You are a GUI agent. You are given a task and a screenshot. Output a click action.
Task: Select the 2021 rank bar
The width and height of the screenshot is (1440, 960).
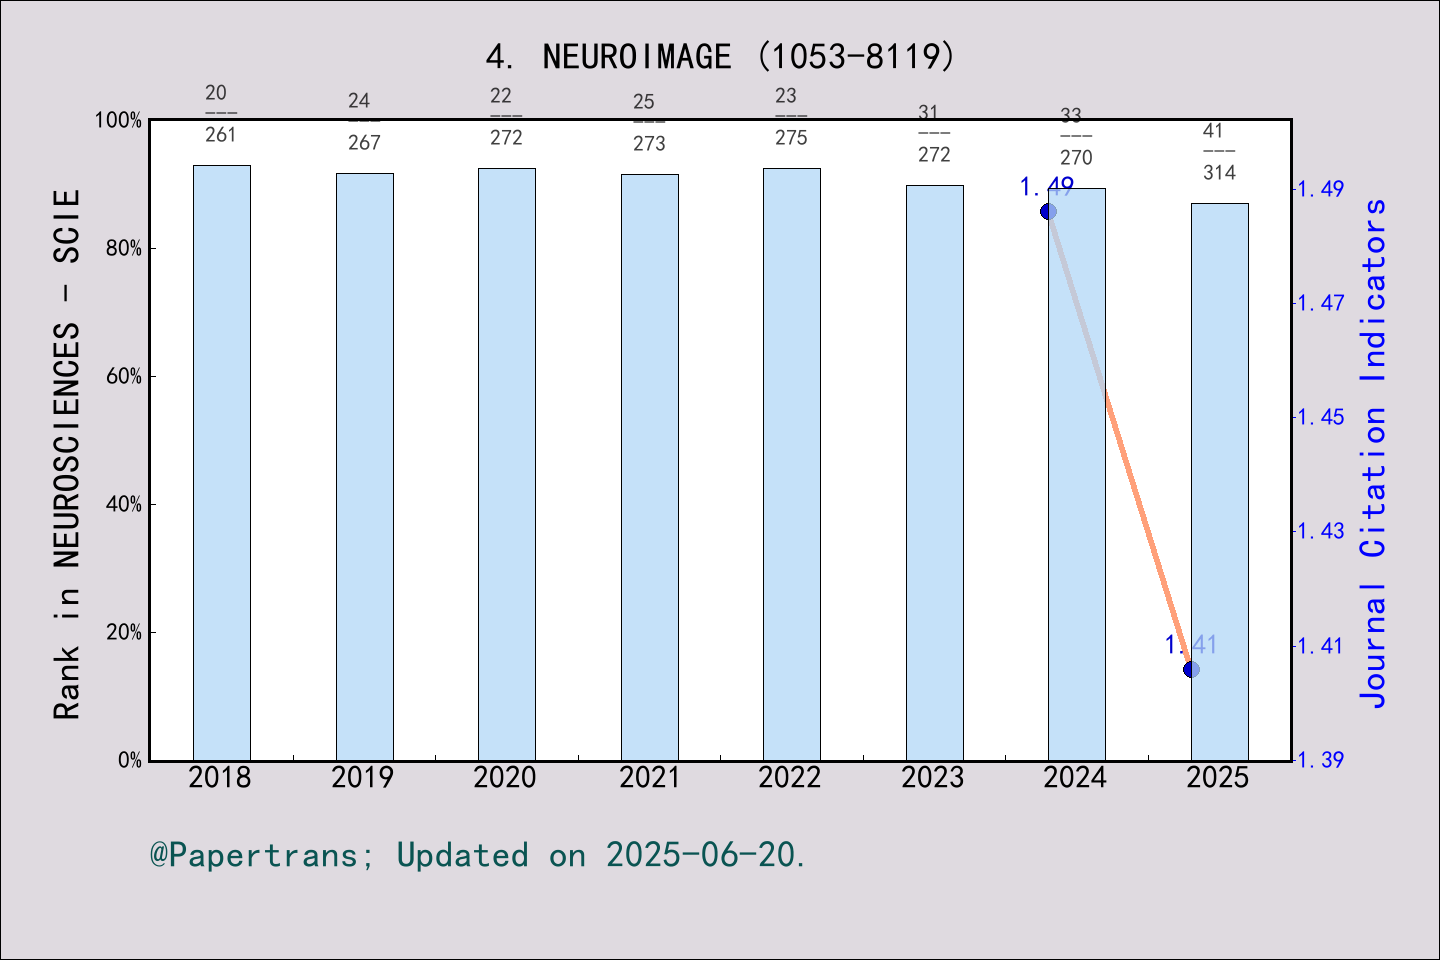pos(650,468)
